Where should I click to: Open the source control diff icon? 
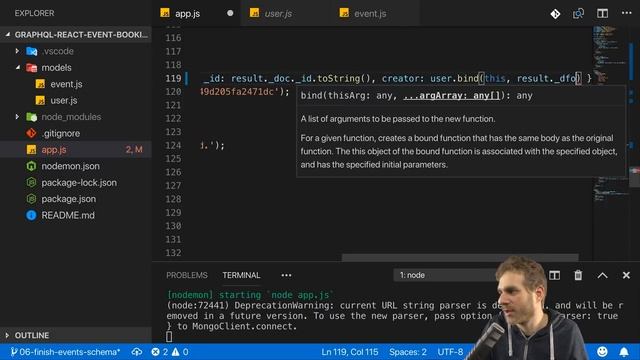click(x=555, y=14)
